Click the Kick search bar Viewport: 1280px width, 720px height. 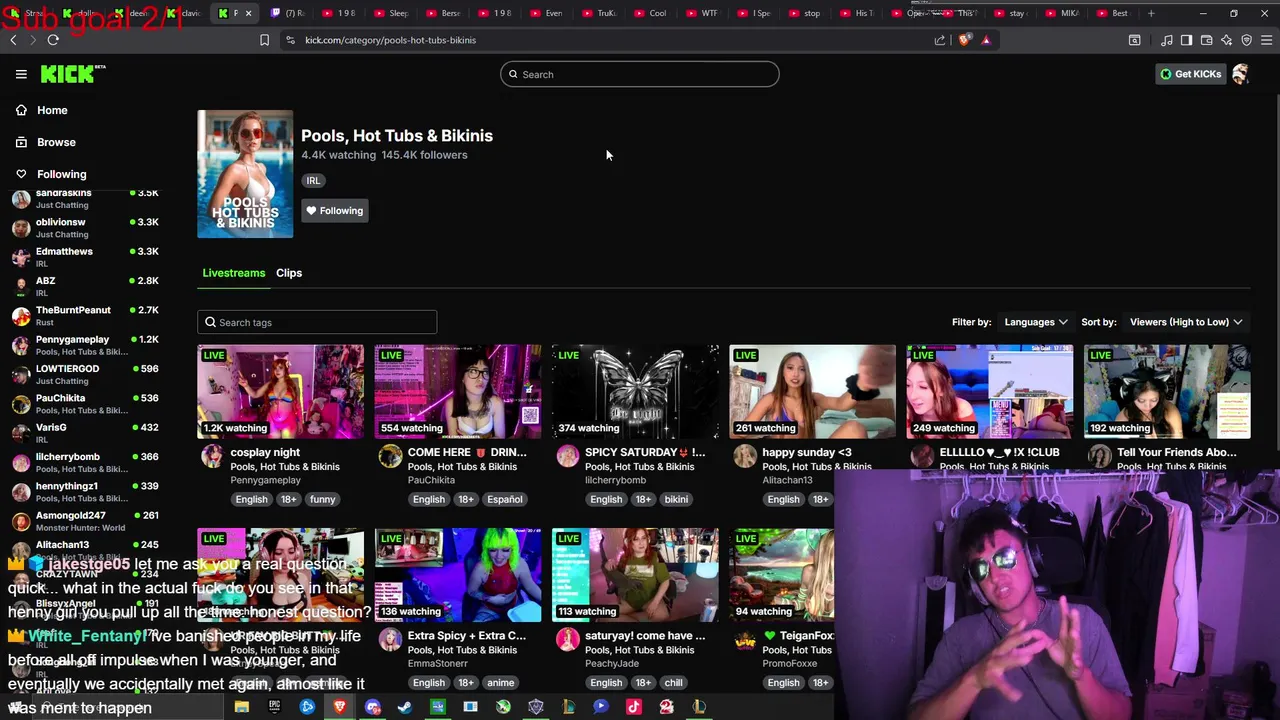pos(640,74)
